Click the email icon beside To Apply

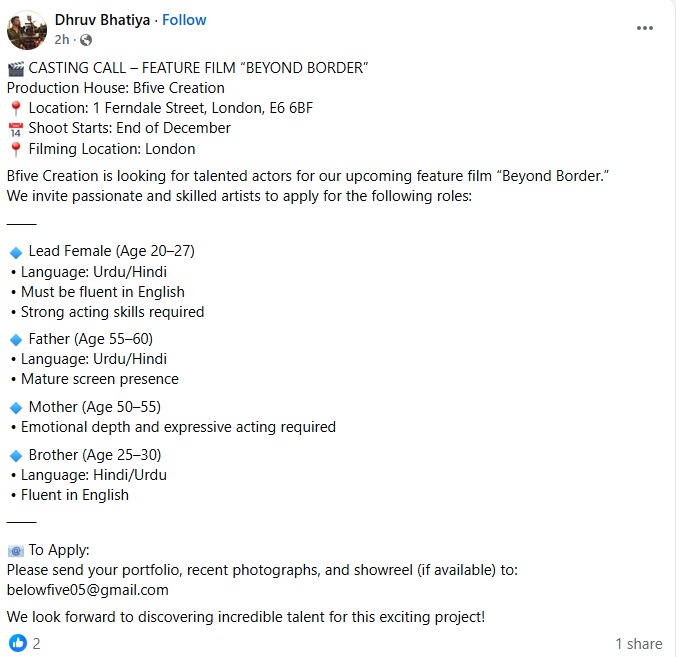15,551
